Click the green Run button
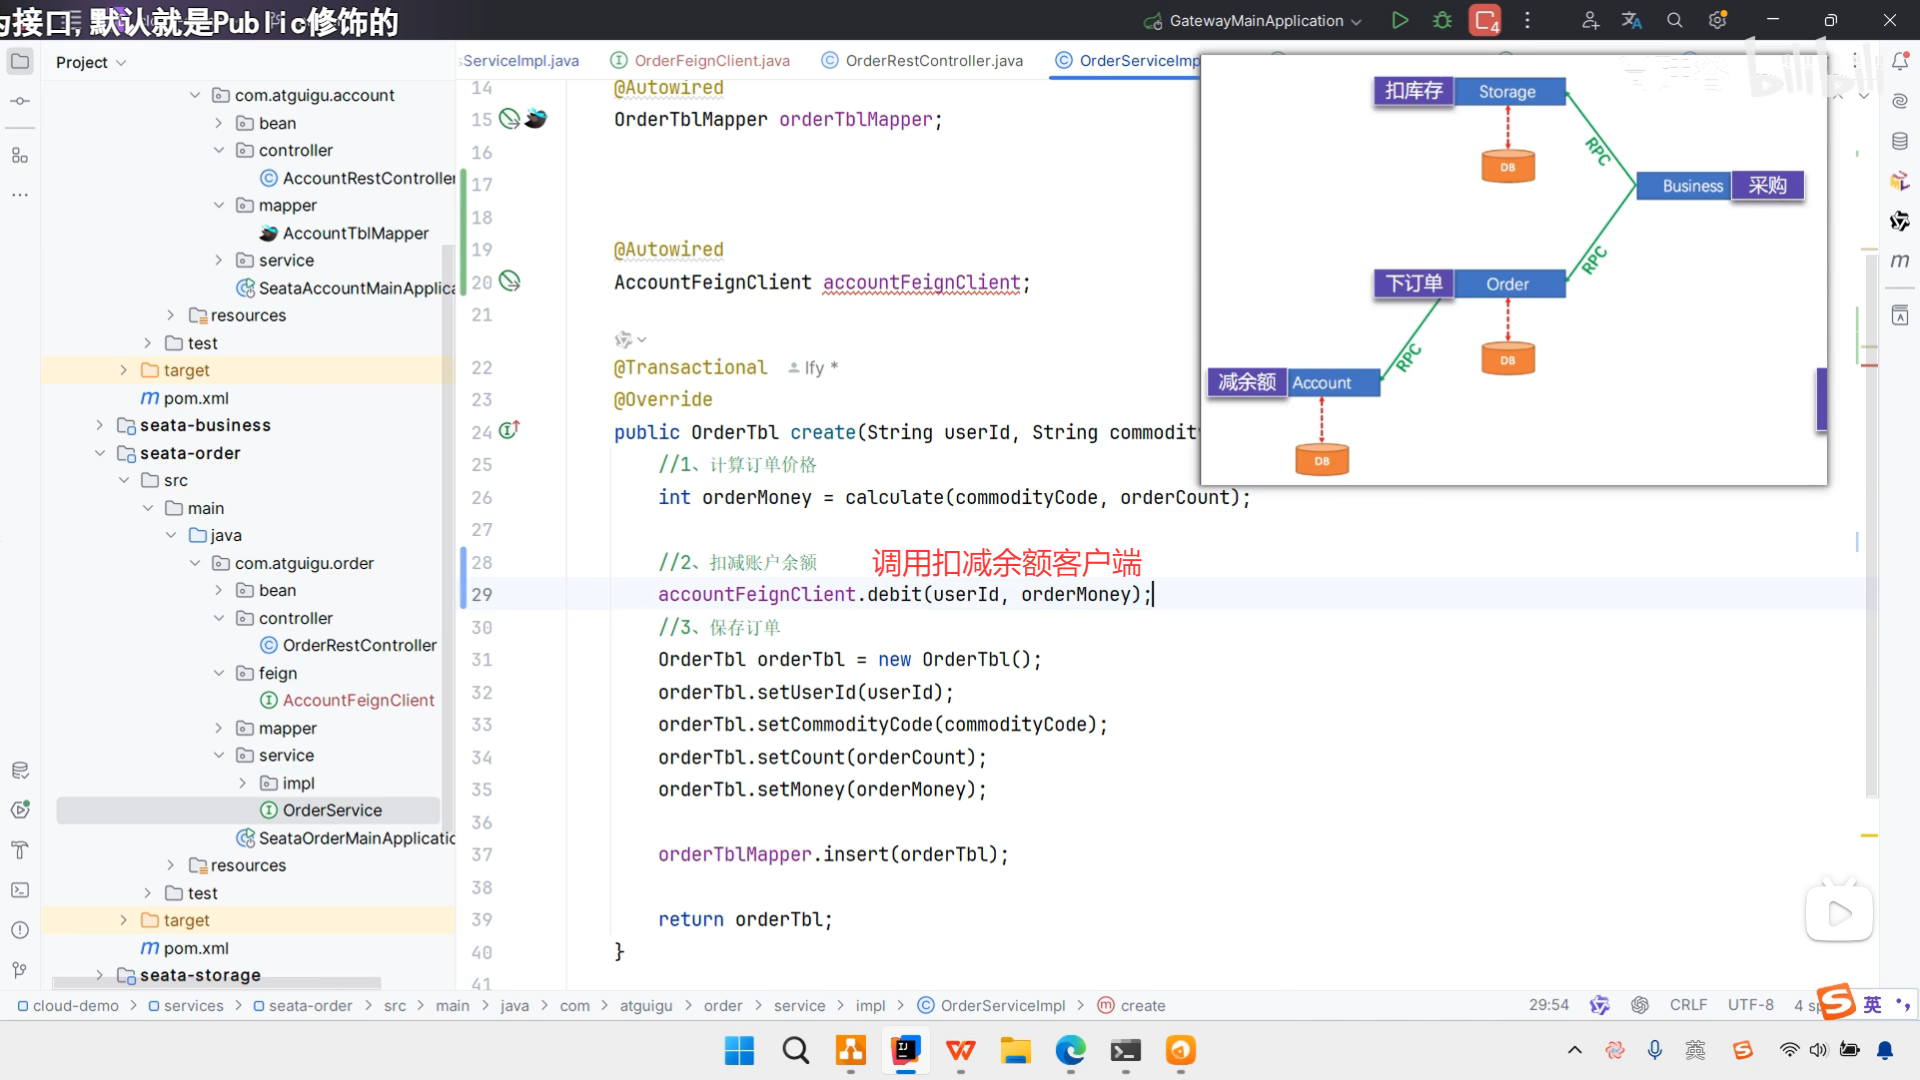Screen dimensions: 1920x1080 tap(1400, 20)
